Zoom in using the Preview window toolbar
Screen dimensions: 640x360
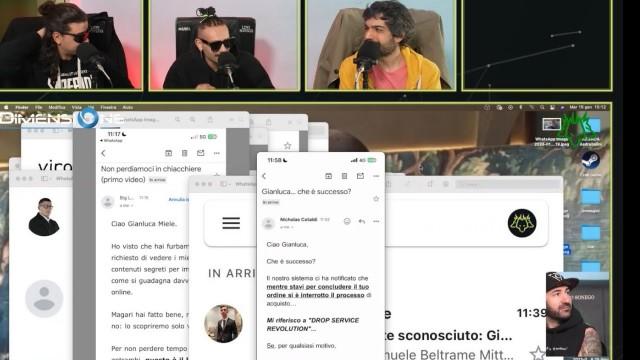(192, 120)
